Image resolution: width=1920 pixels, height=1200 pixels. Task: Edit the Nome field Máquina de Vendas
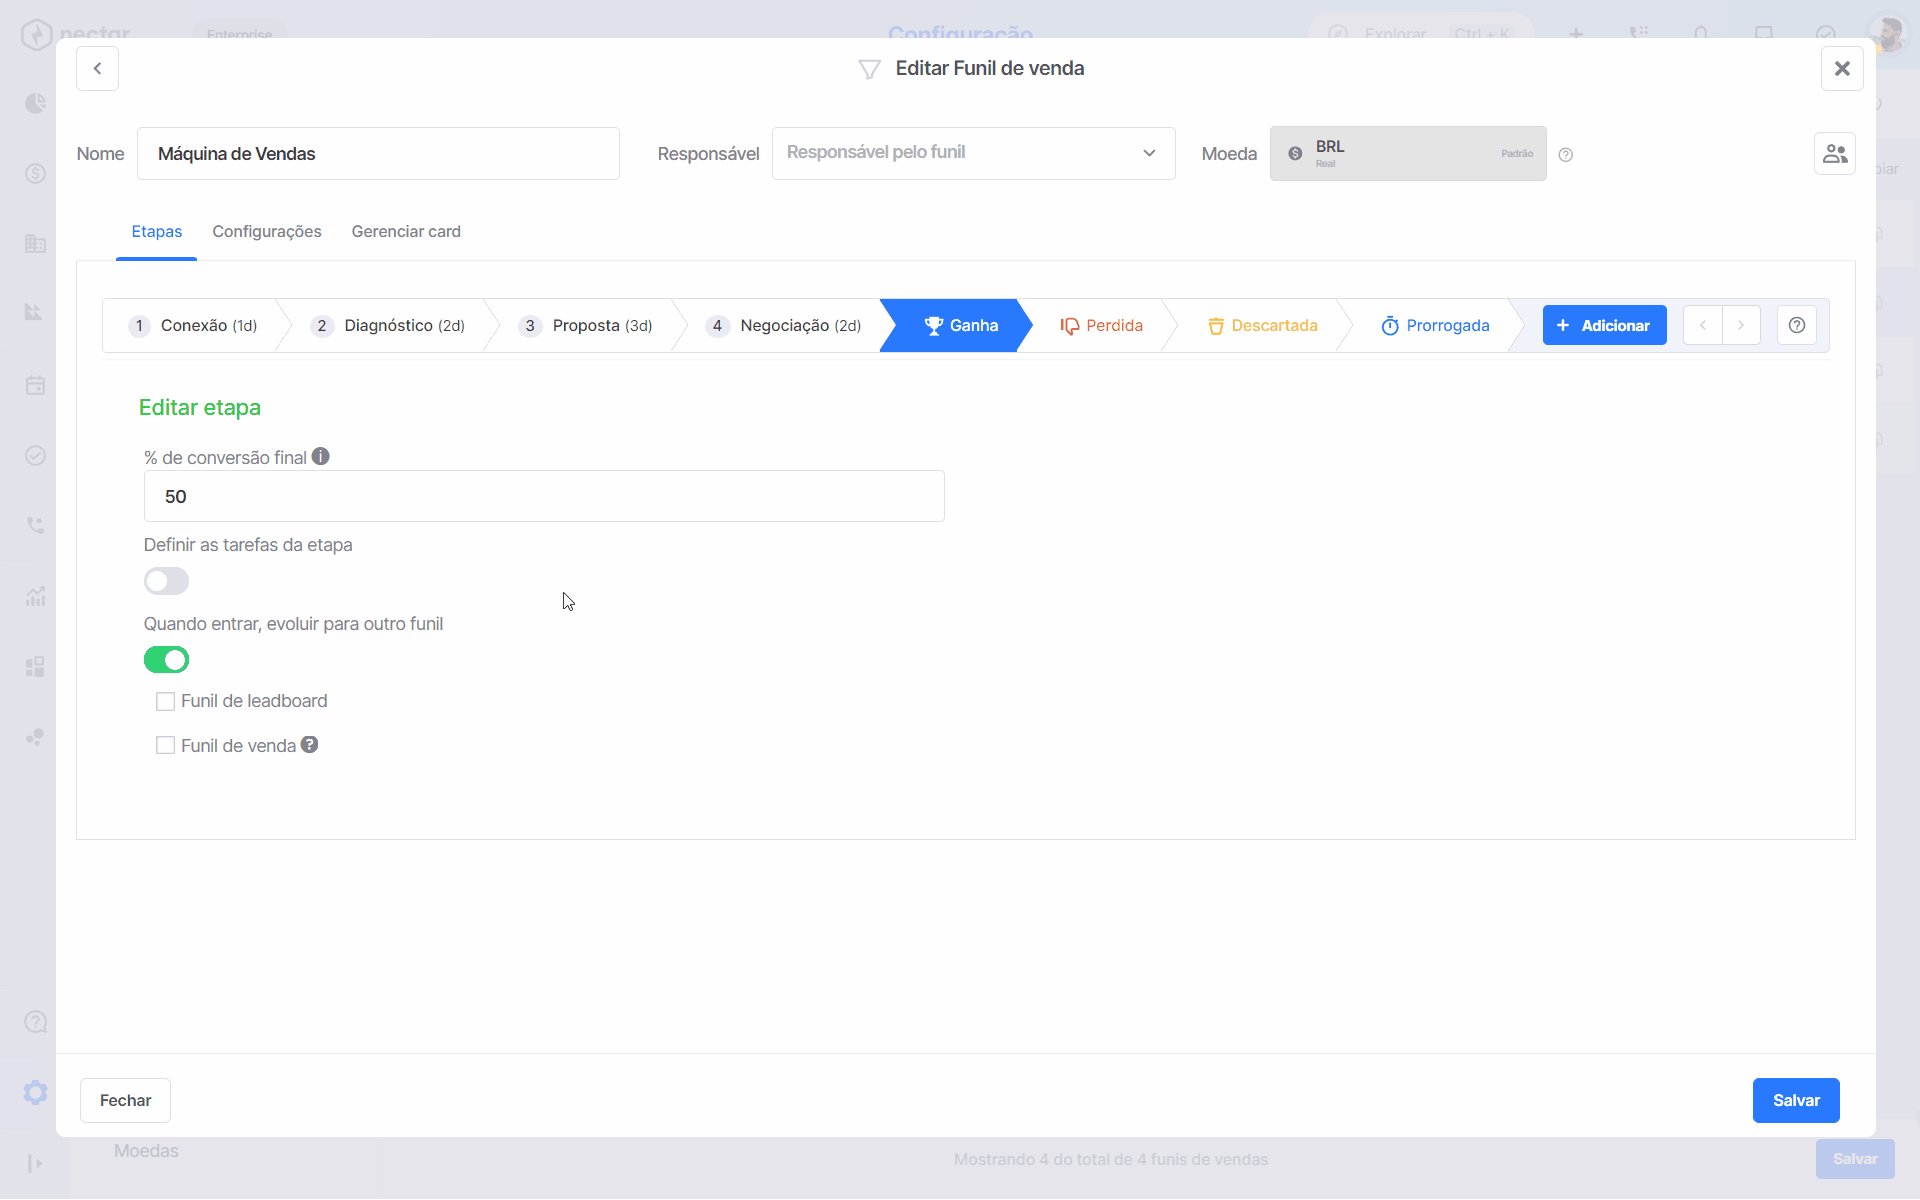(x=378, y=153)
